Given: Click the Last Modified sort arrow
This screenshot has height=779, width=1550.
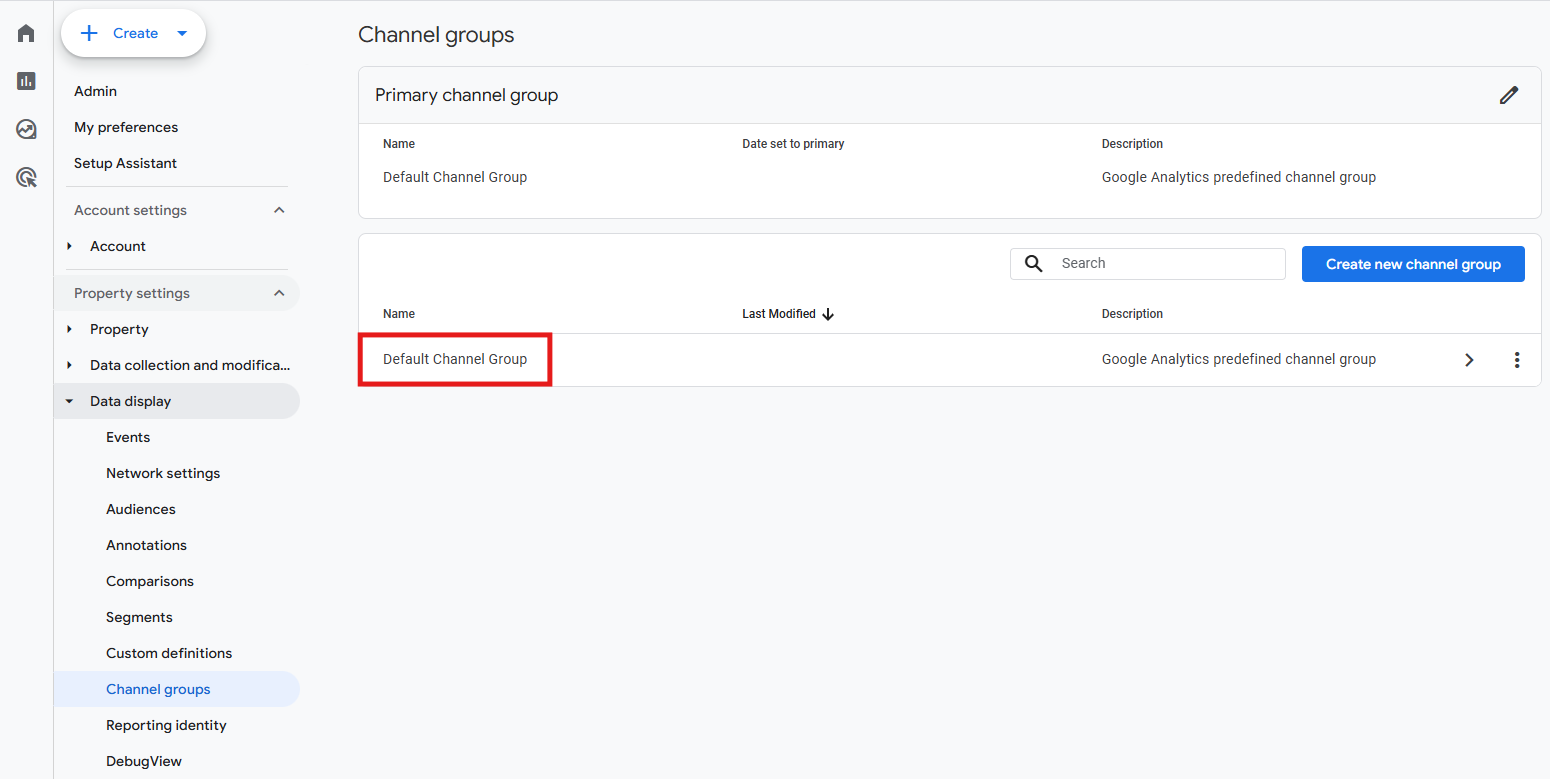Looking at the screenshot, I should (828, 314).
